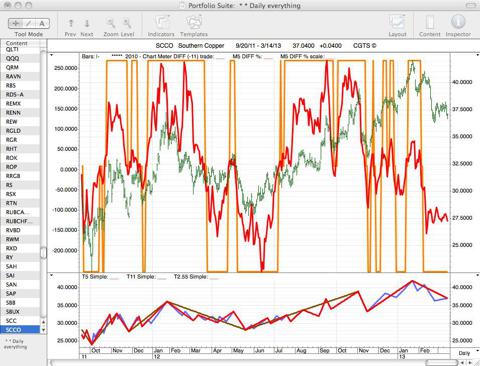Screen dimensions: 480x366
Task: Select RHT in the content list
Action: pyautogui.click(x=20, y=149)
